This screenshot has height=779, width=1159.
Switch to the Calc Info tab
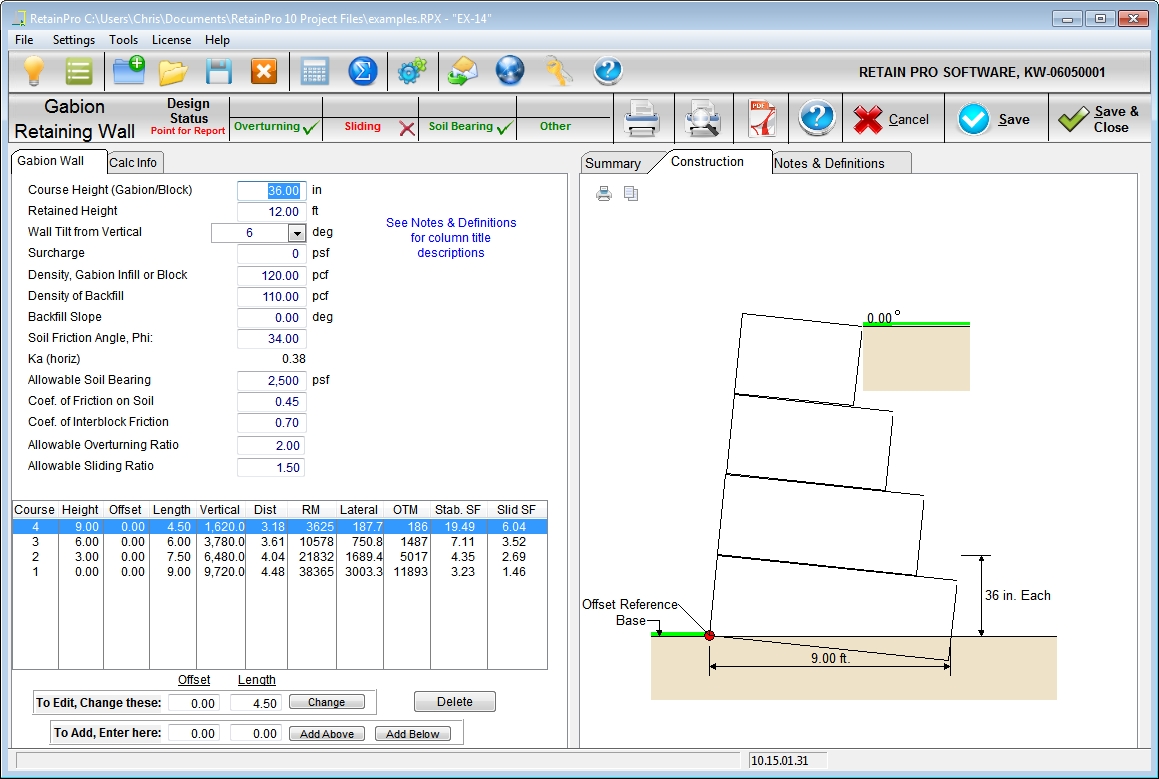click(x=133, y=163)
